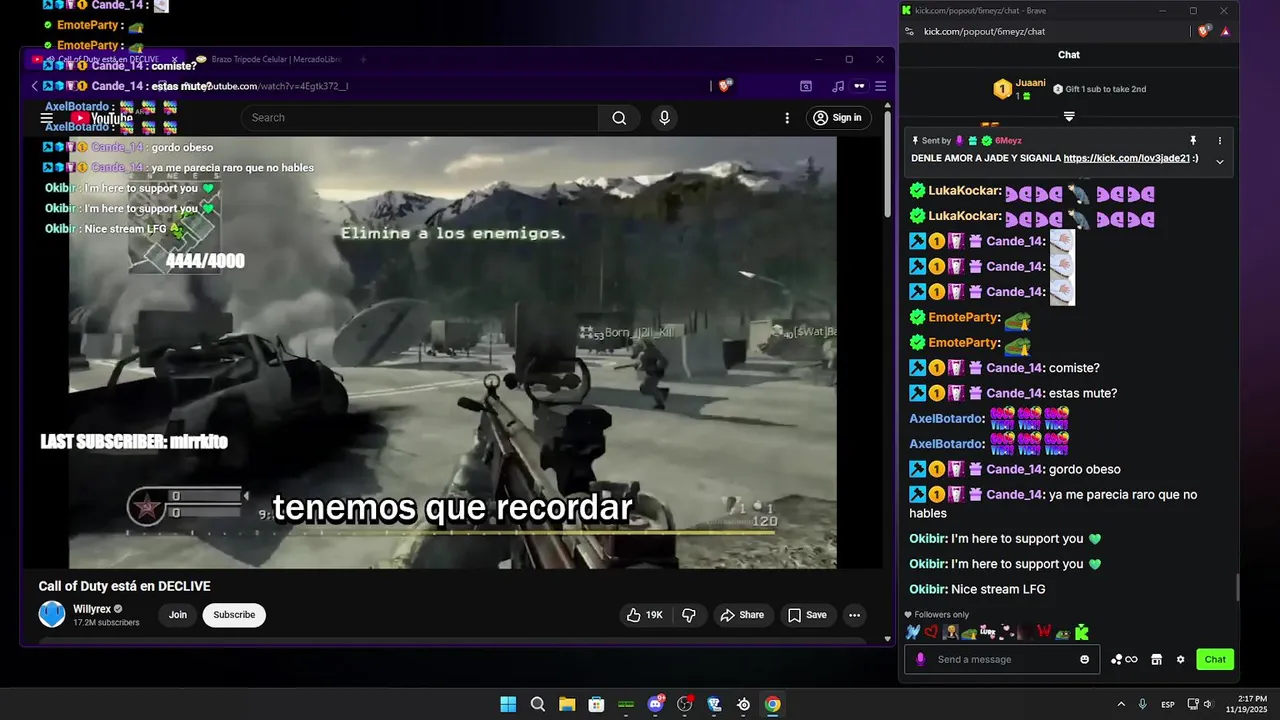
Task: Like the video with 19K likes
Action: tap(645, 615)
